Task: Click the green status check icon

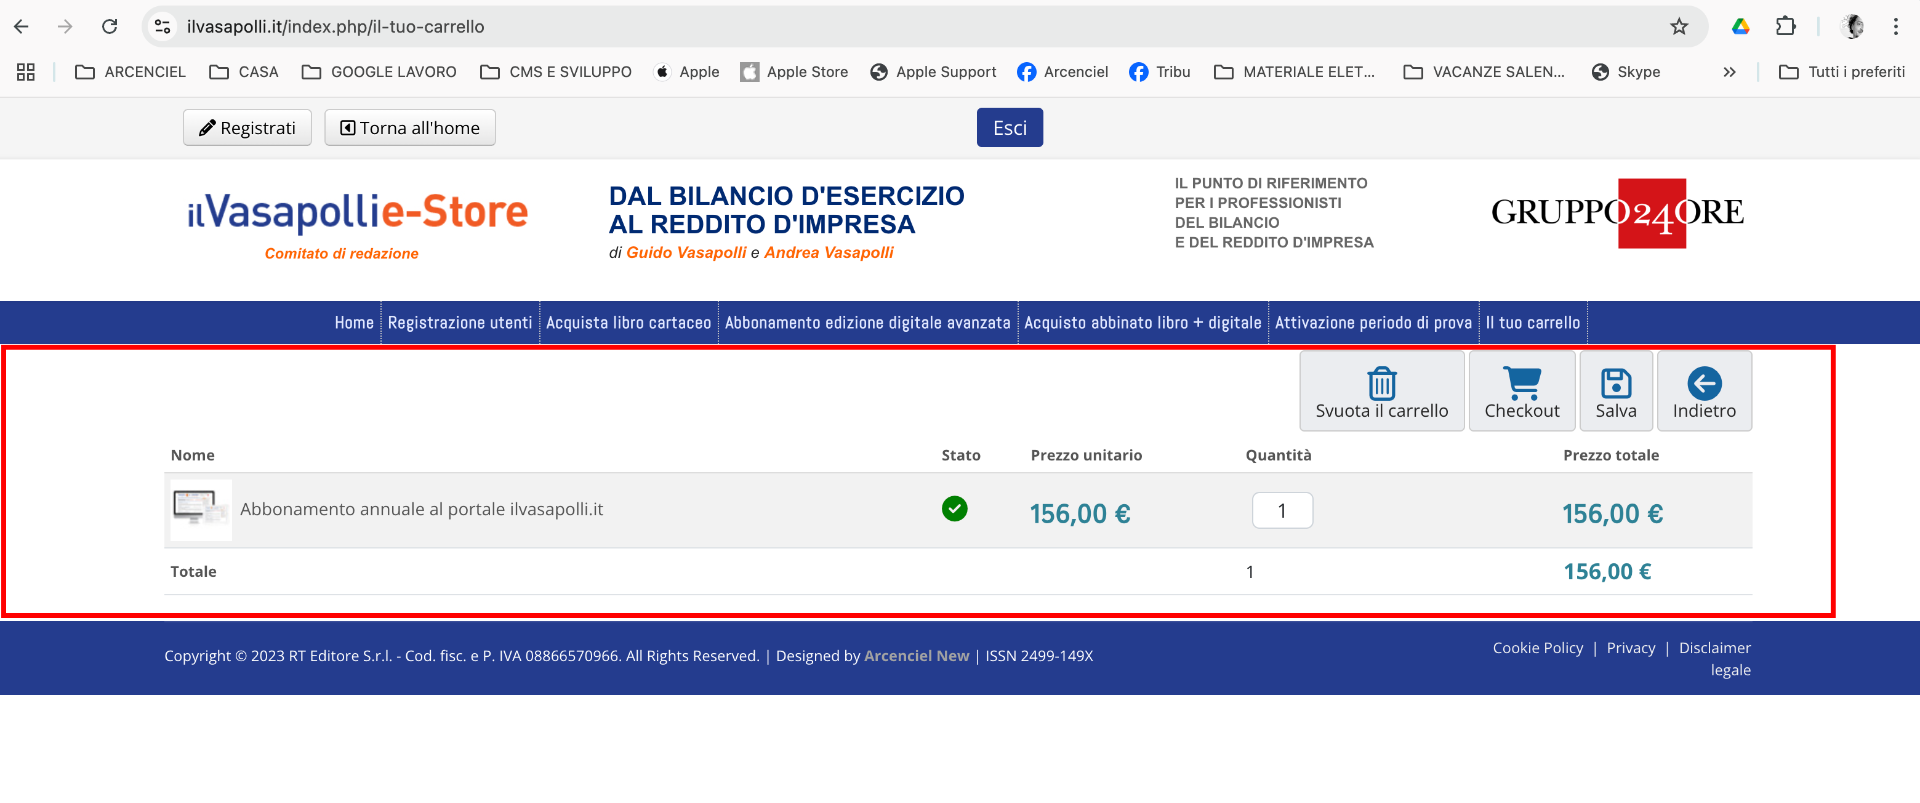Action: point(955,509)
